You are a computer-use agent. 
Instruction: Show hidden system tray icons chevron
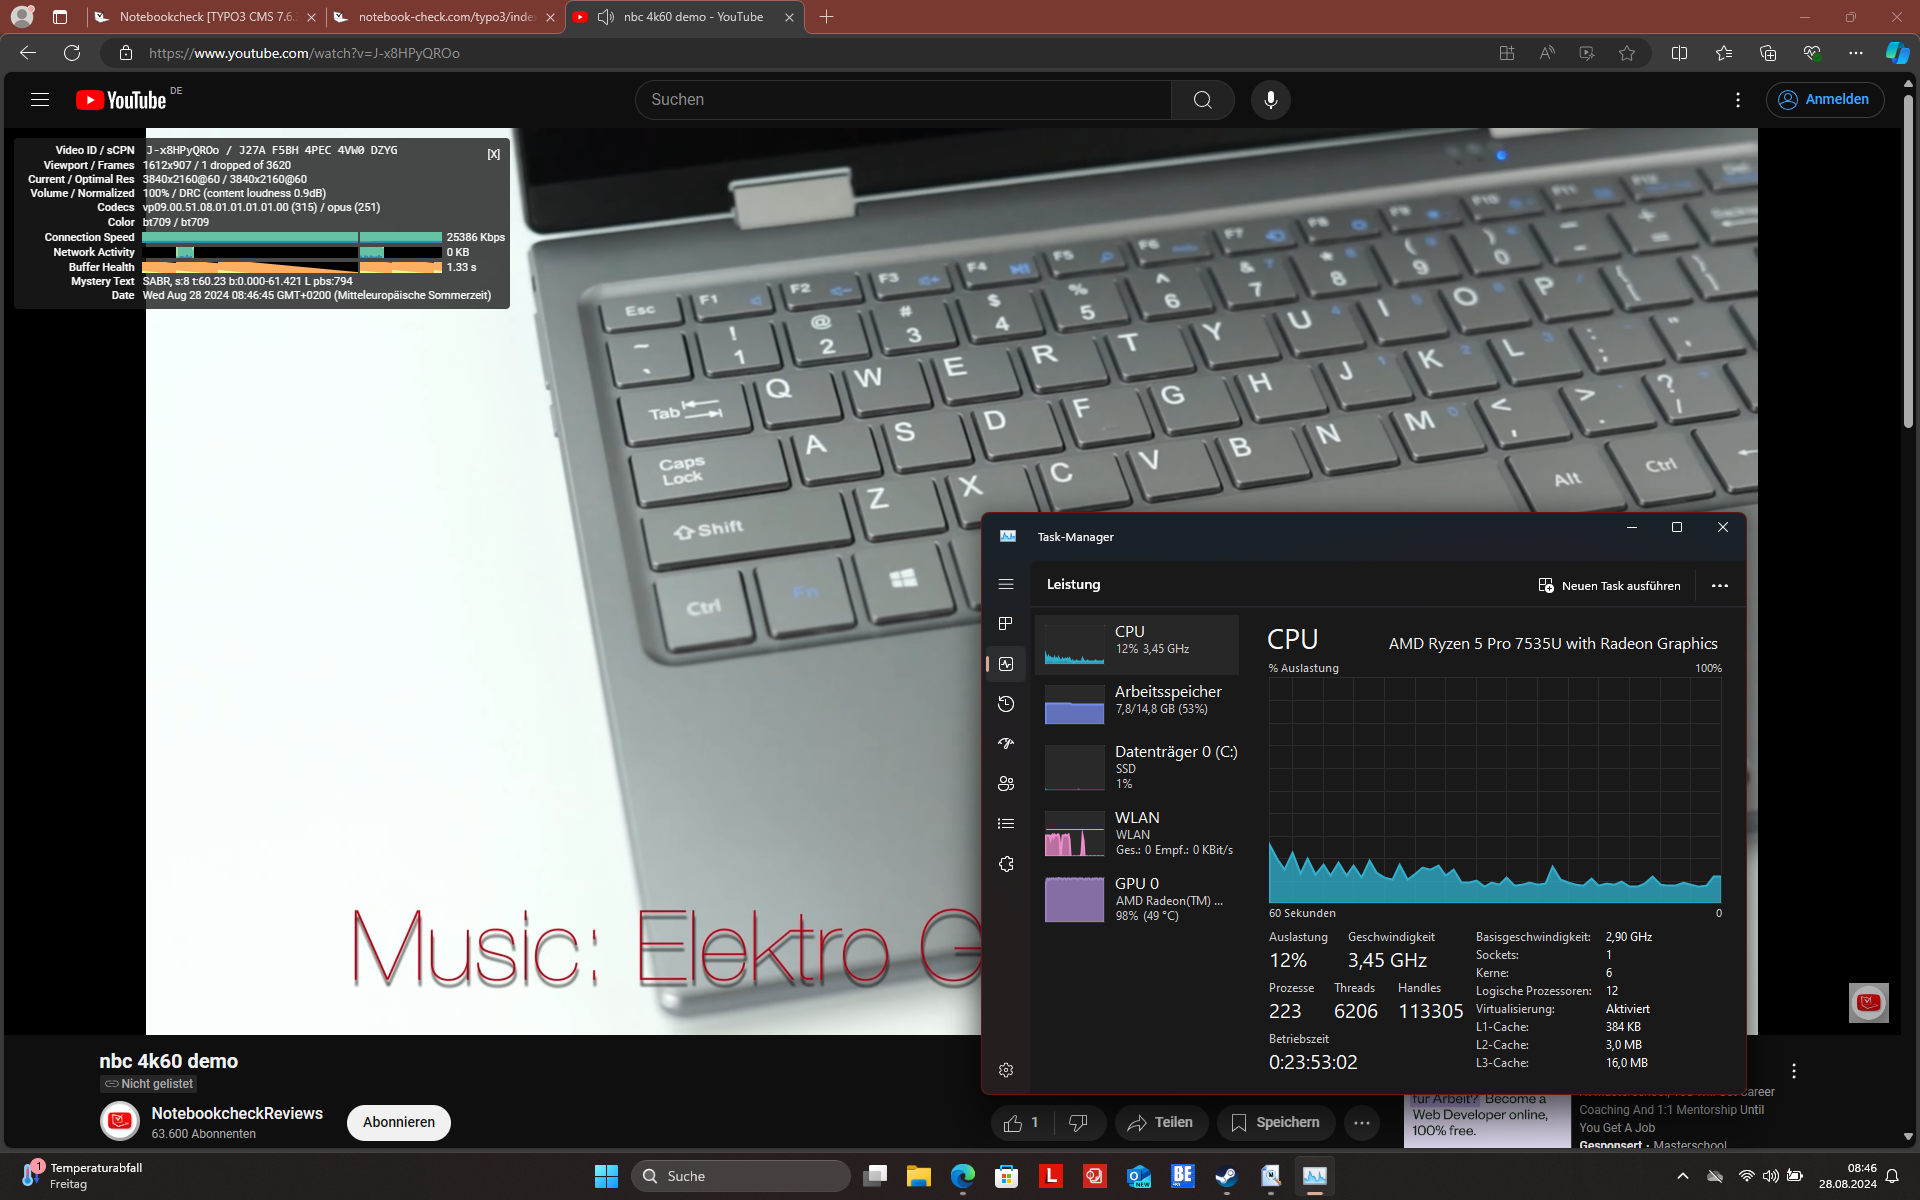[x=1682, y=1176]
